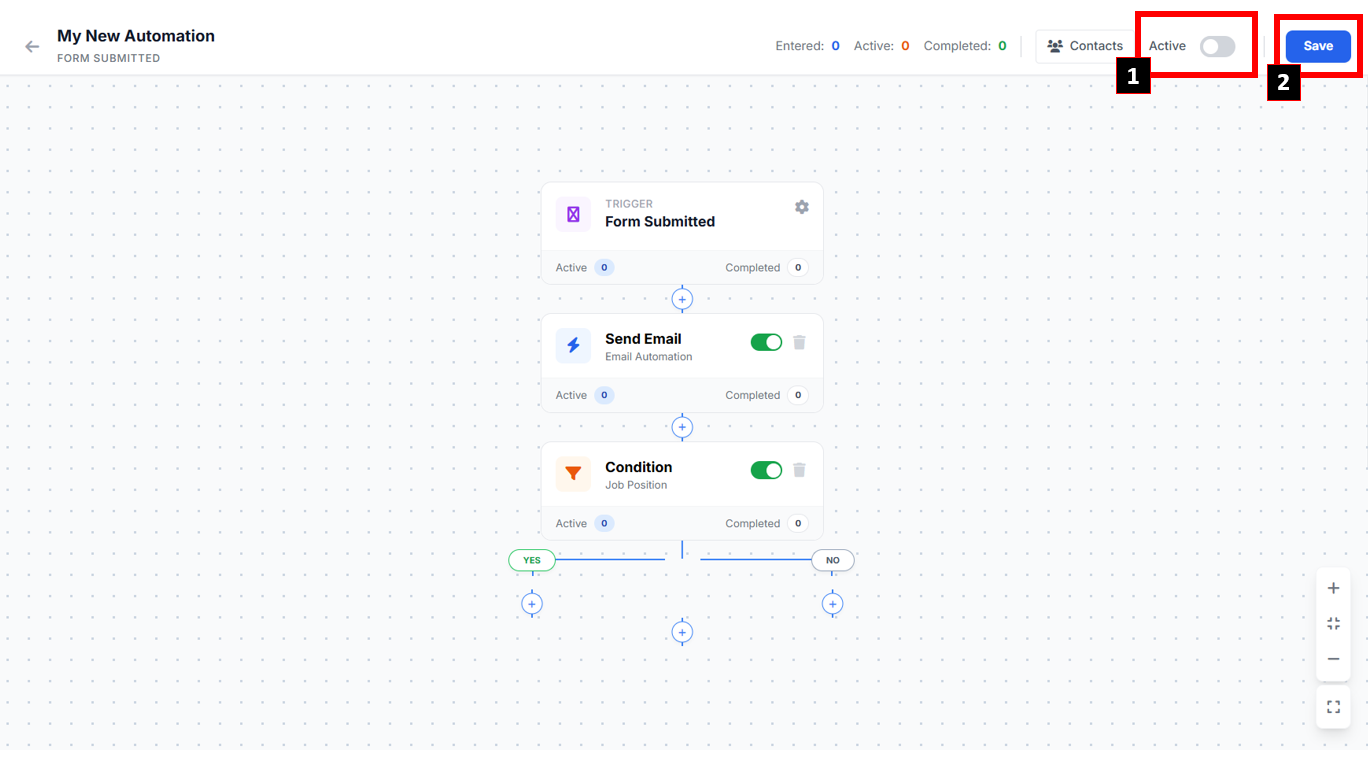1368x770 pixels.
Task: Click the orange Condition funnel icon
Action: click(x=573, y=474)
